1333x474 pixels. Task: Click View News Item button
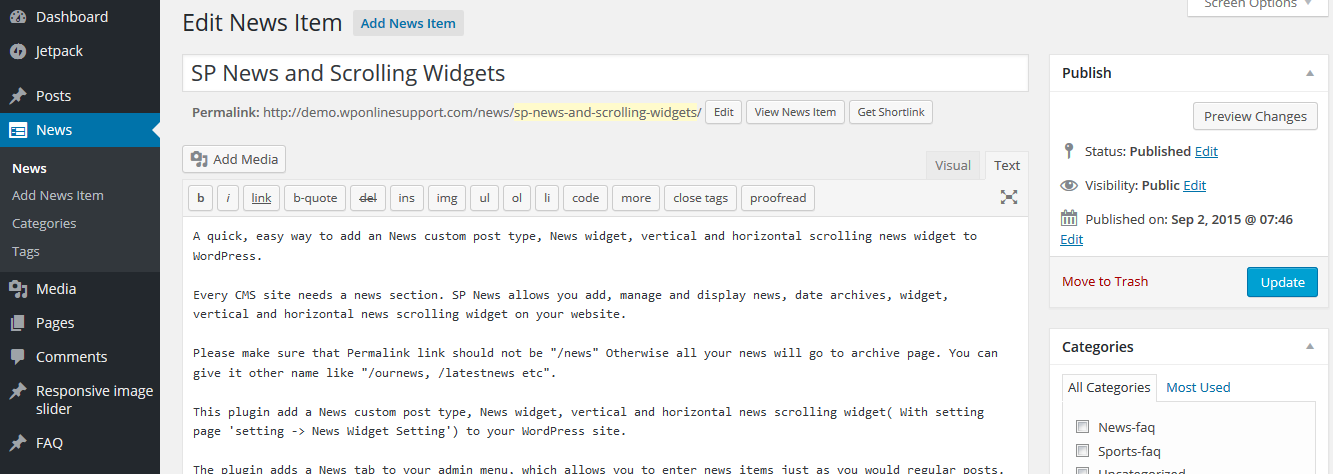point(795,112)
